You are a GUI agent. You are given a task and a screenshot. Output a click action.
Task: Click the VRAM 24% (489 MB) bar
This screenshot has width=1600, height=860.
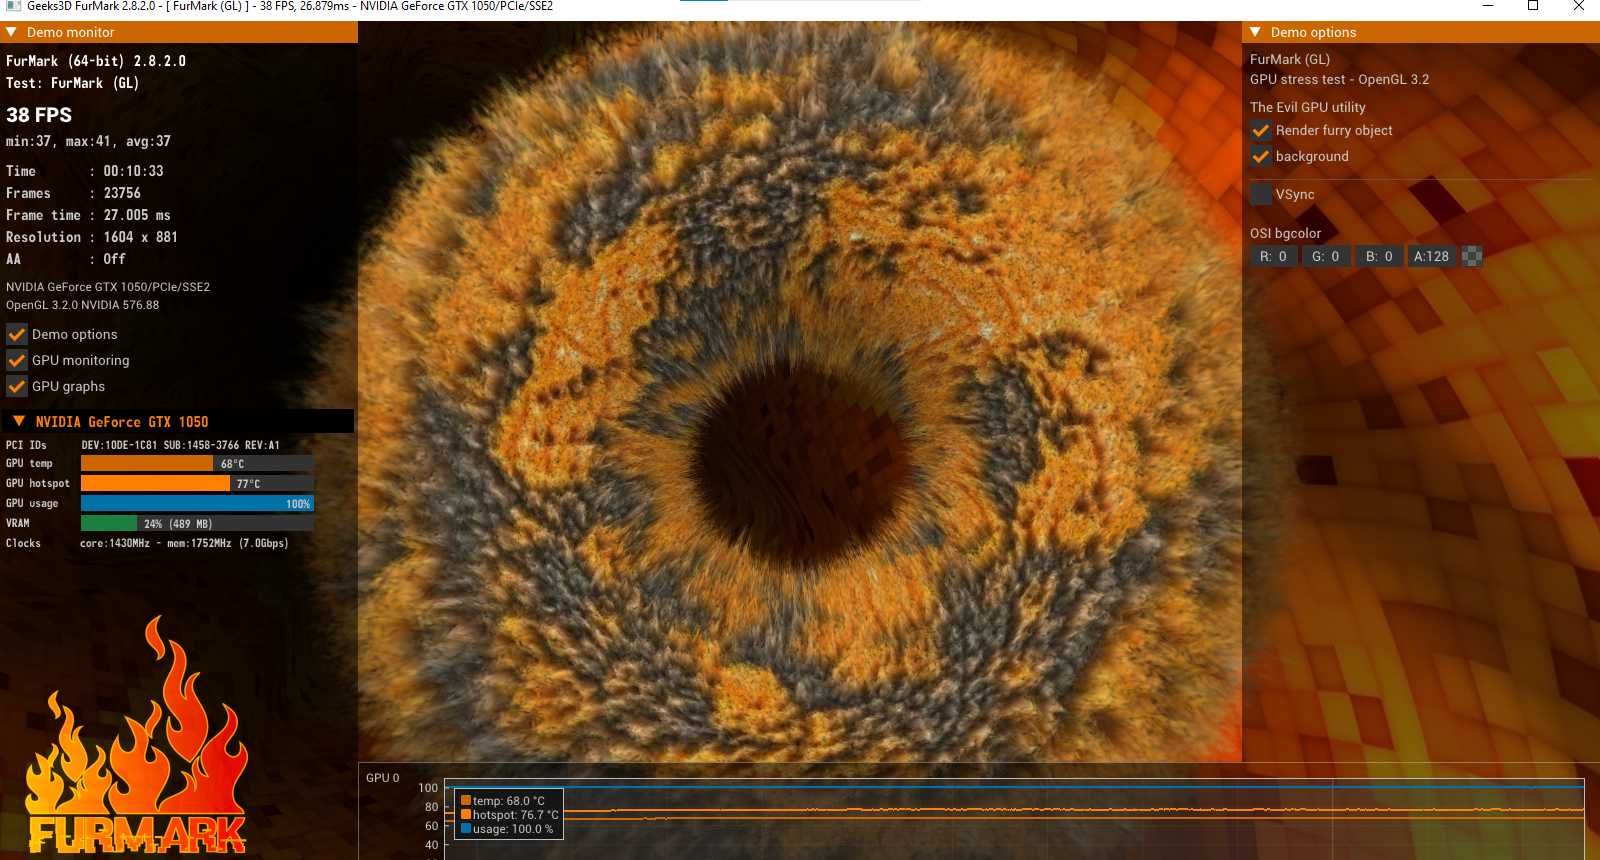tap(197, 523)
